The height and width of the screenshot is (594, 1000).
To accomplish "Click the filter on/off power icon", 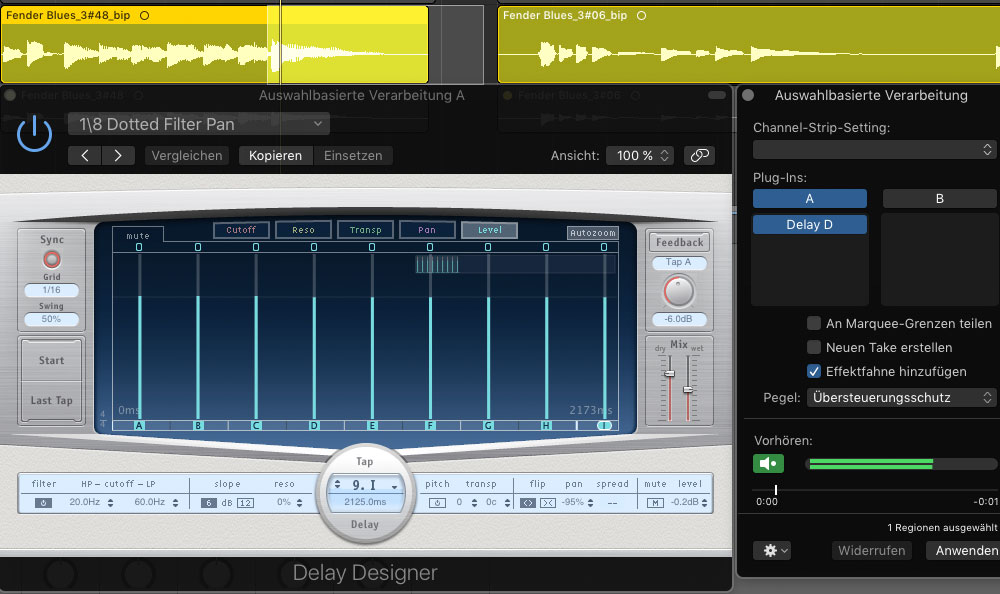I will point(44,502).
